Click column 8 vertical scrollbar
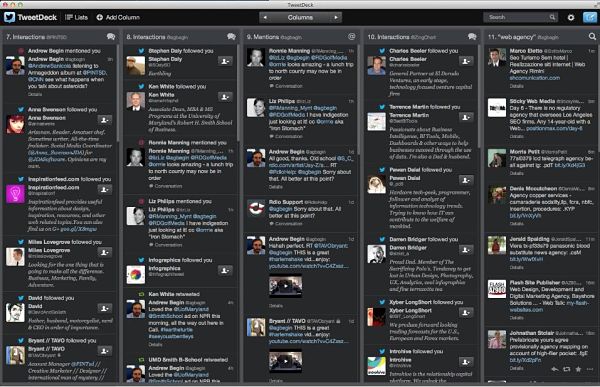This screenshot has width=600, height=387. (238, 94)
